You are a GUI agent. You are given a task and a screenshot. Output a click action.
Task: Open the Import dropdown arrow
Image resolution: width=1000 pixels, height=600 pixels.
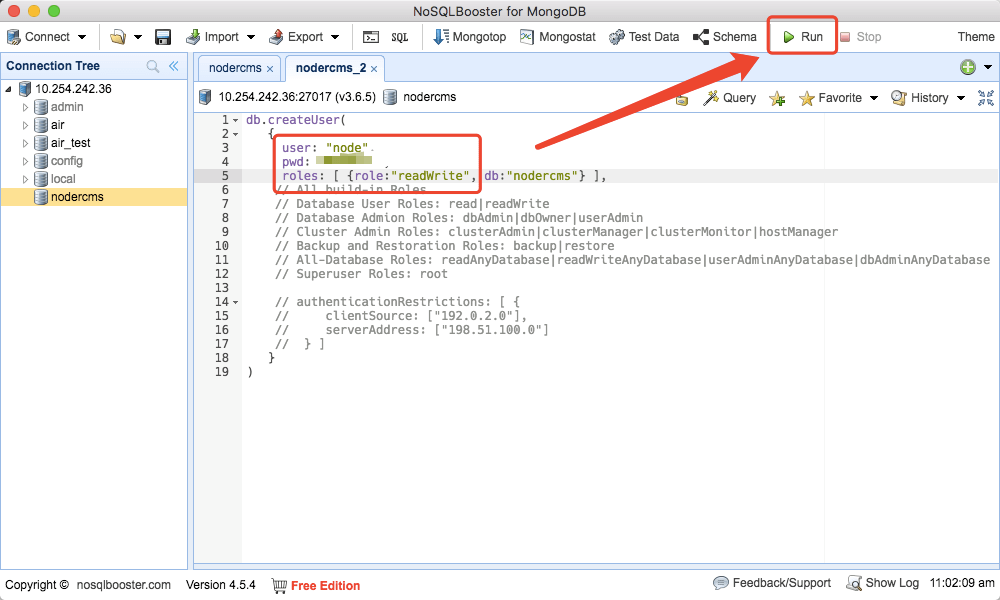251,37
